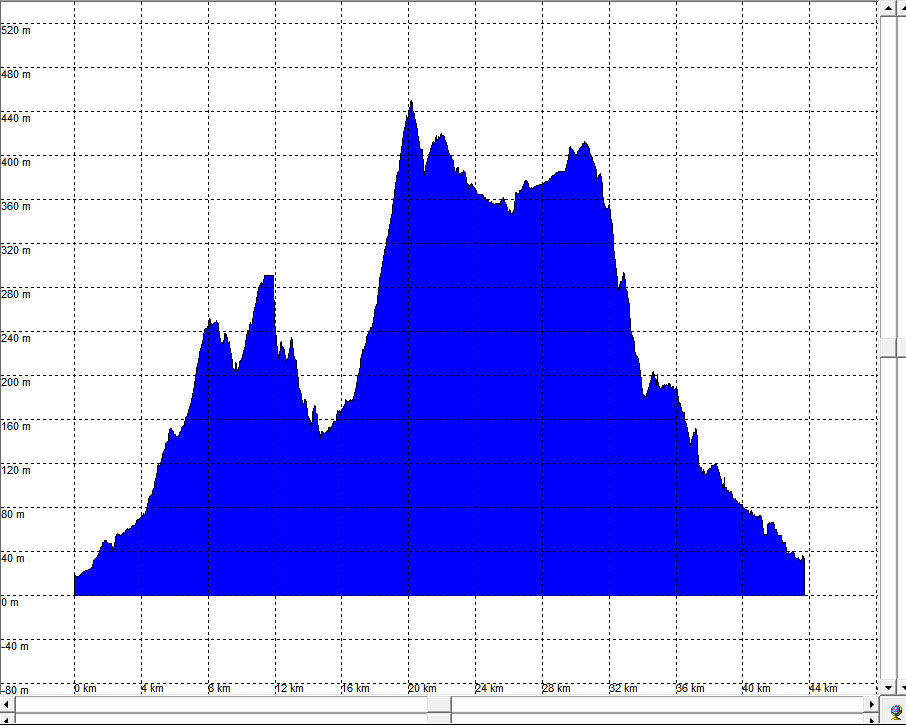Click the "12 km" distance axis label
This screenshot has height=726, width=906.
click(289, 688)
